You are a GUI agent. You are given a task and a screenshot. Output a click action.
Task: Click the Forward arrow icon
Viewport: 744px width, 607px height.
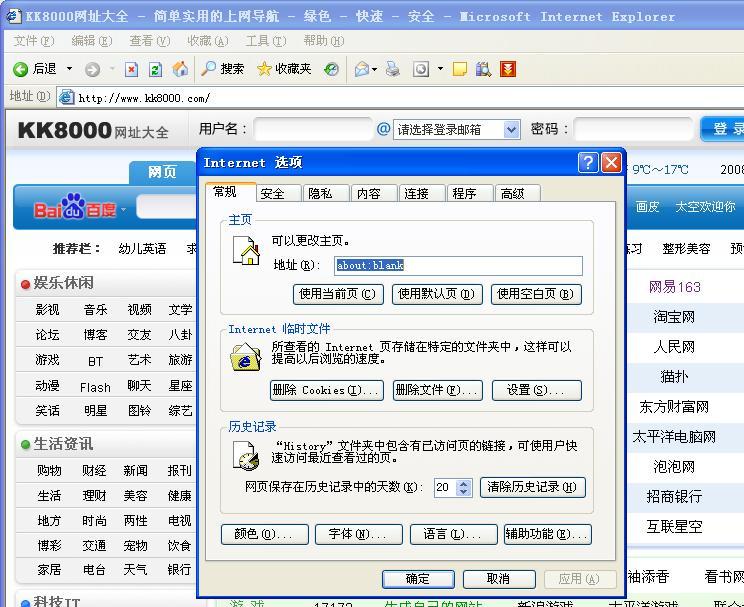tap(93, 70)
